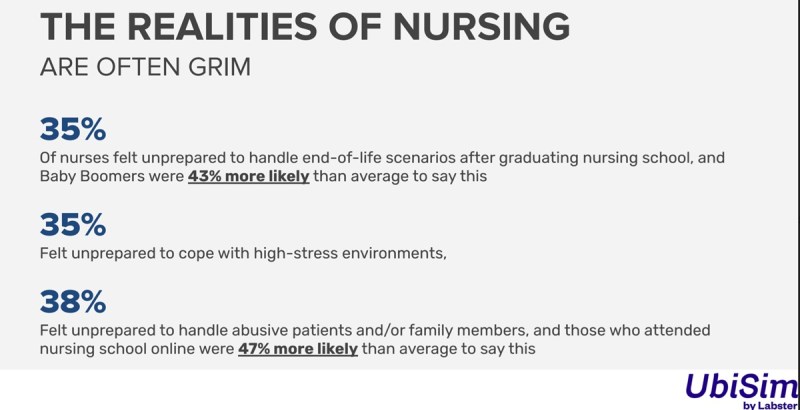Select 'THE REALITIES OF NURSING' heading
Screen dimensions: 800x410
(305, 26)
